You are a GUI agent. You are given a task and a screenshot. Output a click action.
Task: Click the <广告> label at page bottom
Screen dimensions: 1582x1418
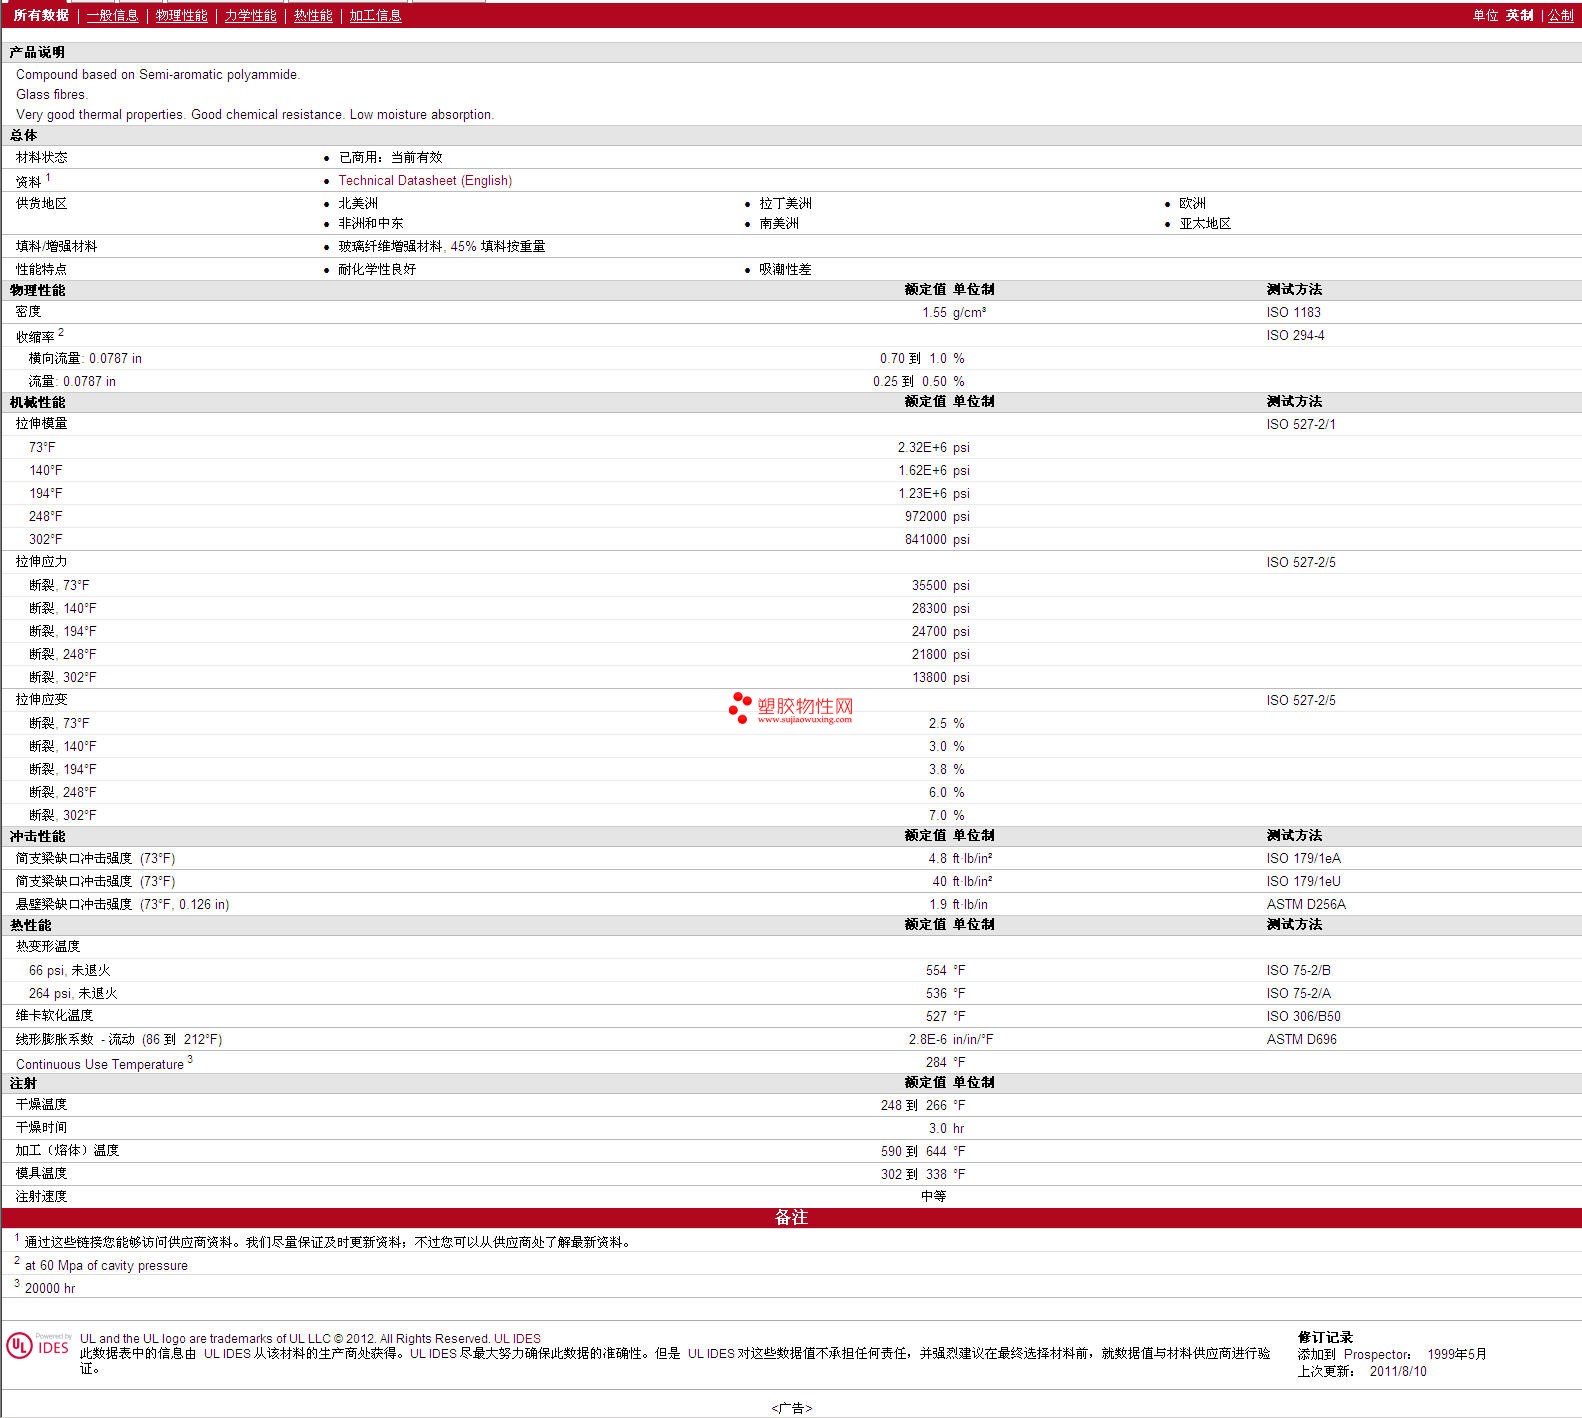pos(791,1408)
